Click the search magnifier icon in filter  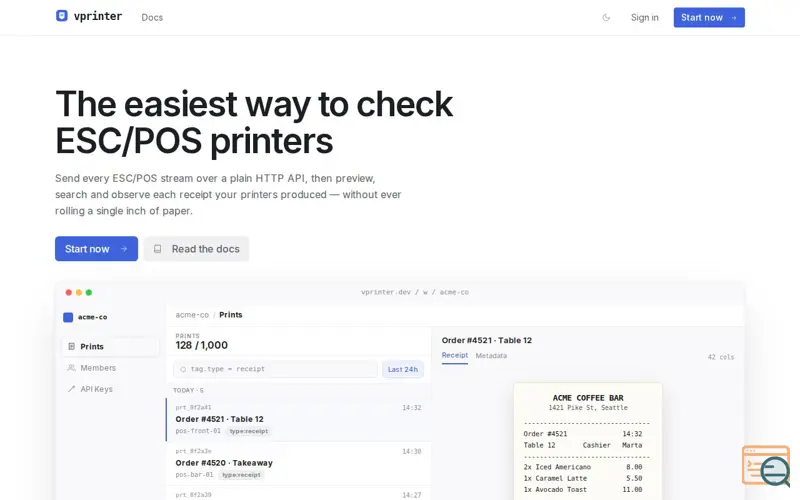(x=183, y=369)
